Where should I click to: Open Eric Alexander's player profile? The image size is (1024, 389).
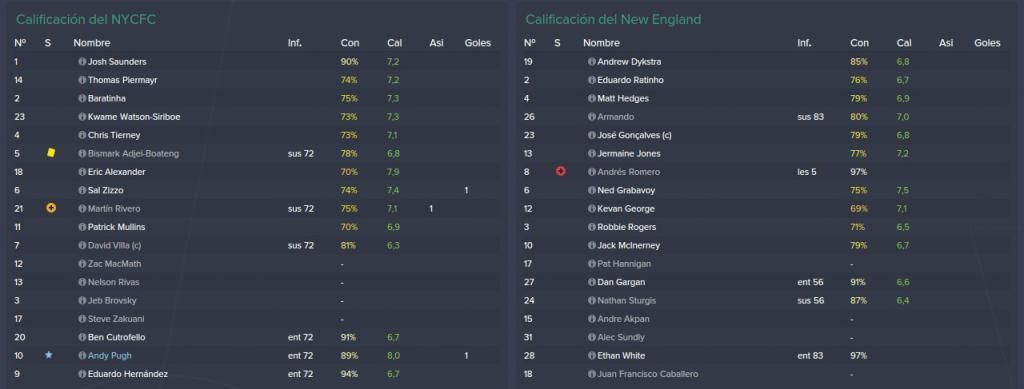[116, 172]
